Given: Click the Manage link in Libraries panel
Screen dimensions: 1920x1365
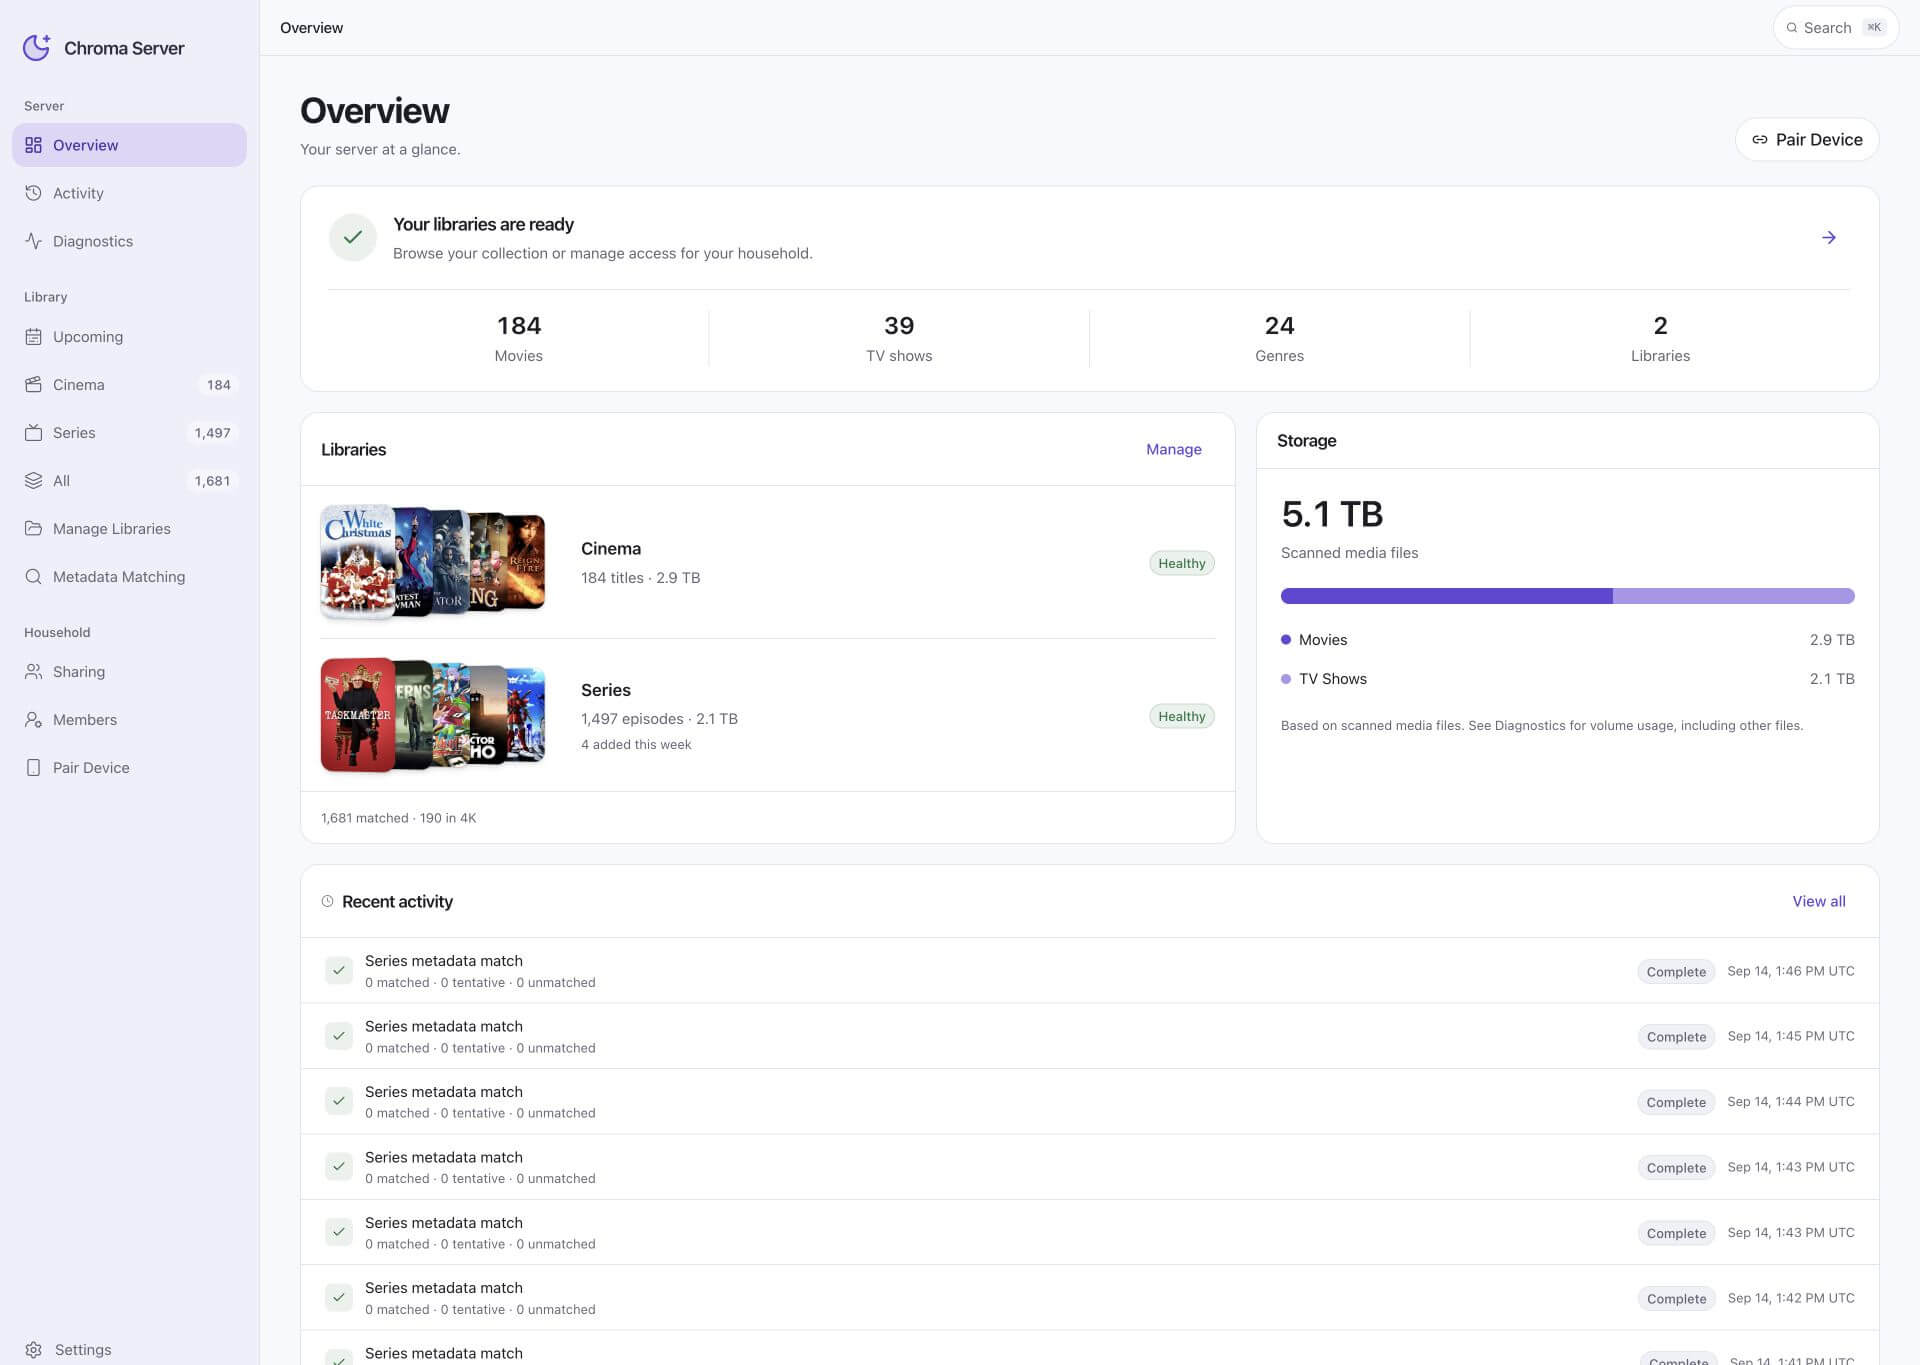Looking at the screenshot, I should (1173, 450).
